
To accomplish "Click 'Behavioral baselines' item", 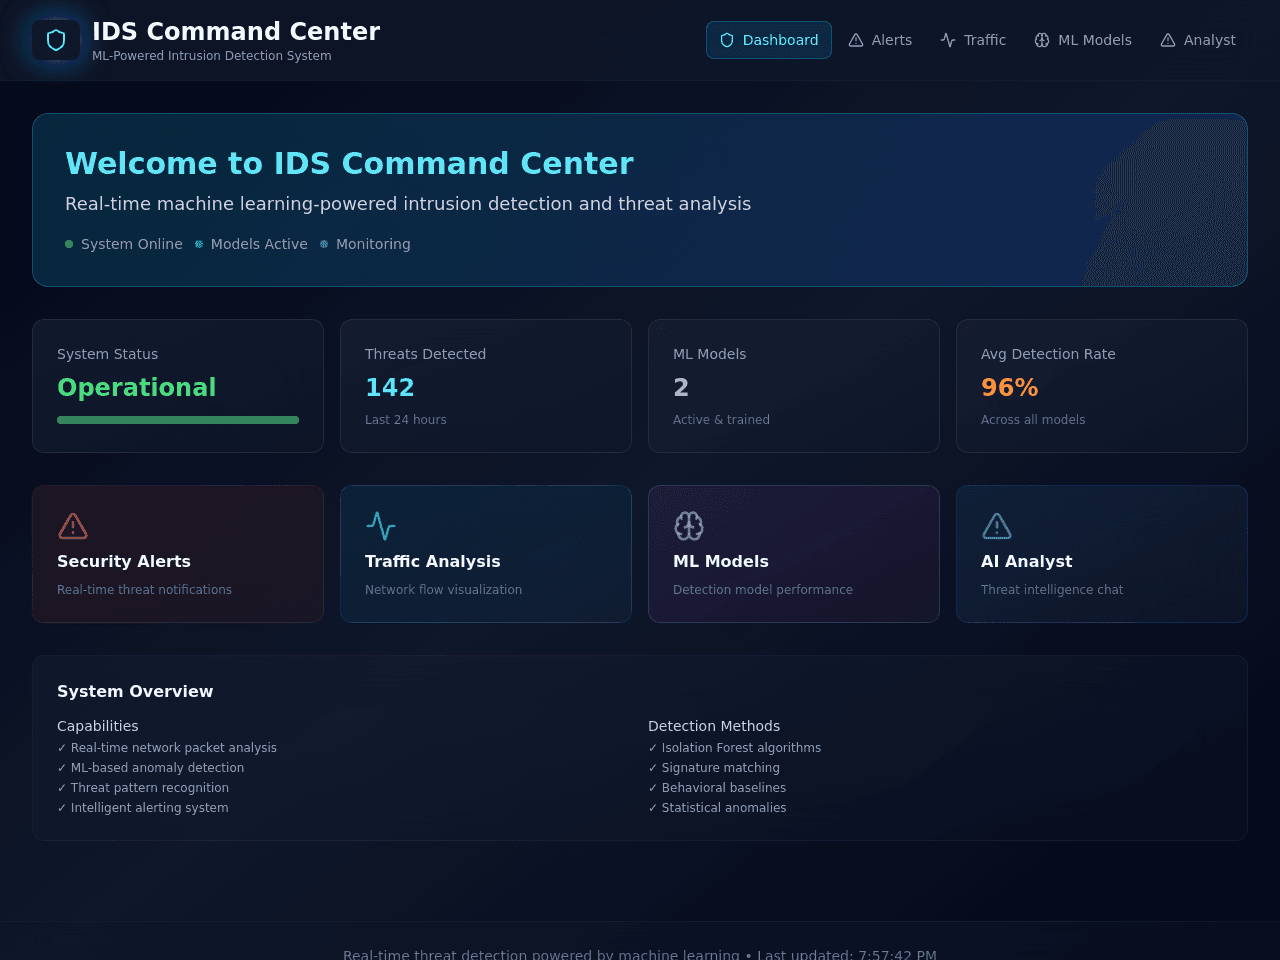I will (x=717, y=788).
